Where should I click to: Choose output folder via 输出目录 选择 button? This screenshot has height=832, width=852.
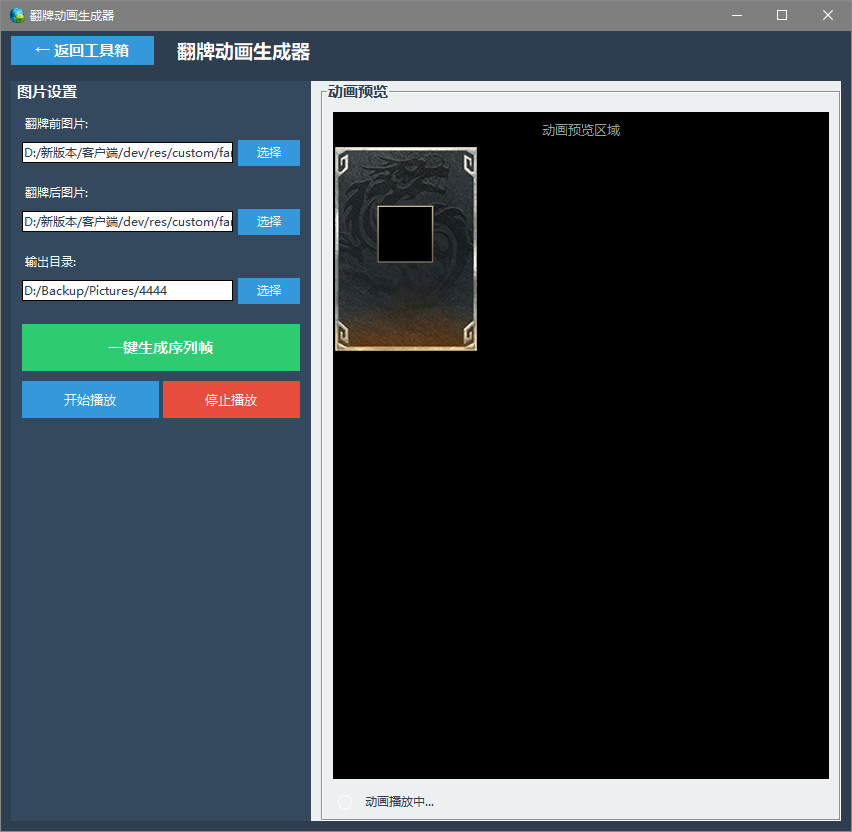pos(269,291)
